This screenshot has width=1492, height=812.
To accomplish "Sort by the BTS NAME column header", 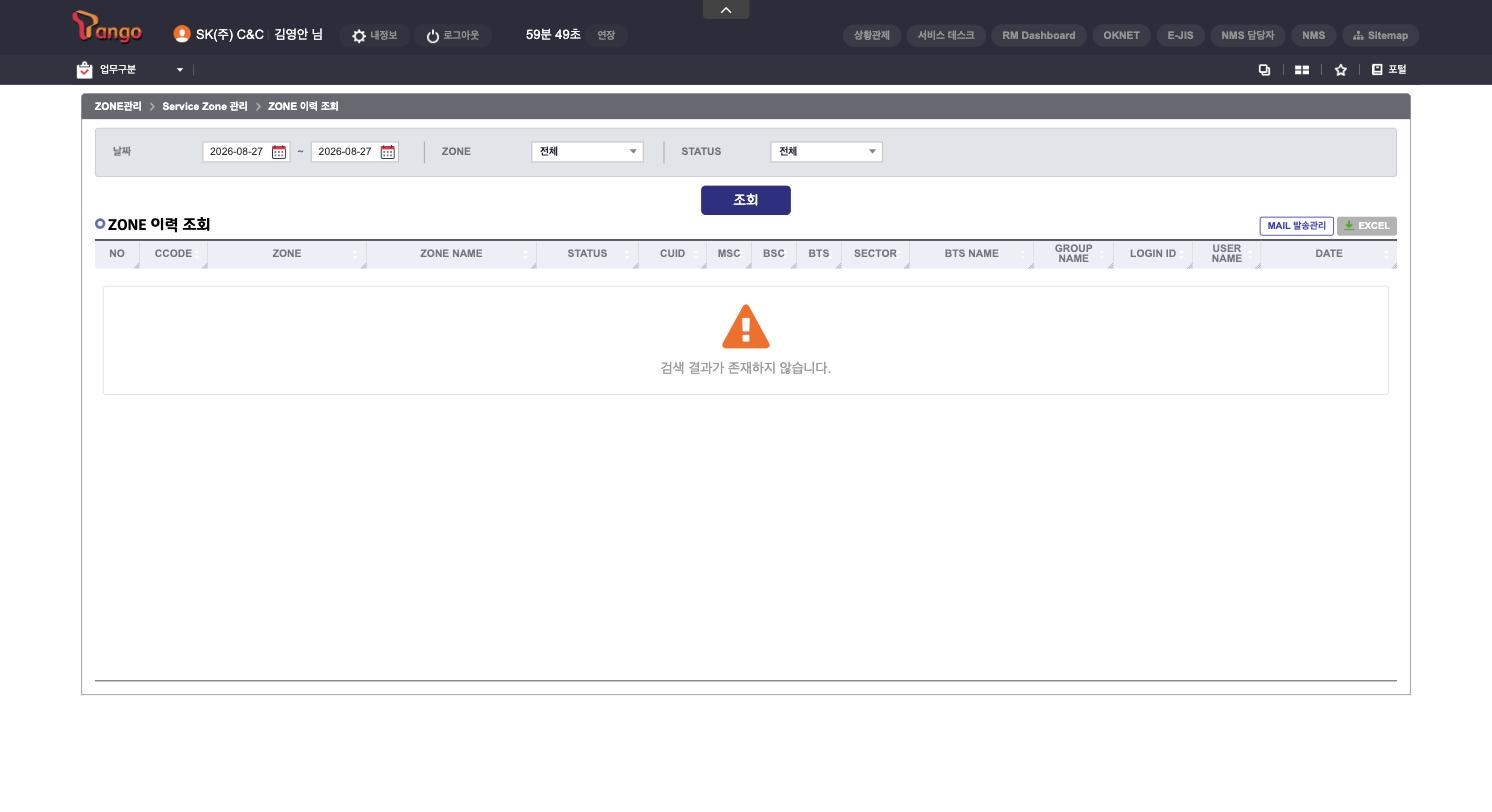I will pos(972,254).
